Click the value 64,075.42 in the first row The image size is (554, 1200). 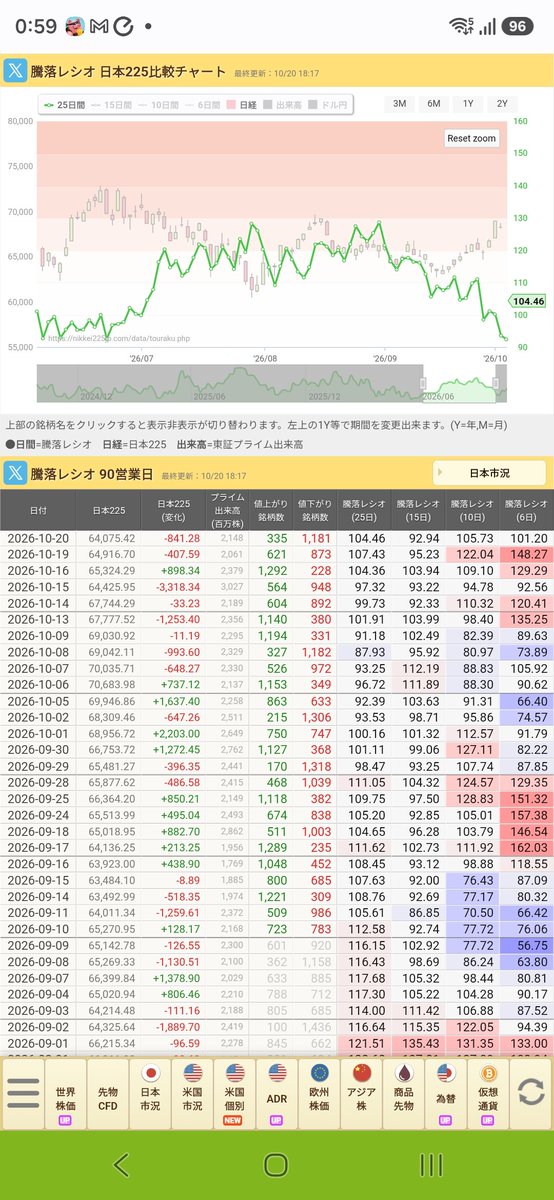click(x=112, y=538)
